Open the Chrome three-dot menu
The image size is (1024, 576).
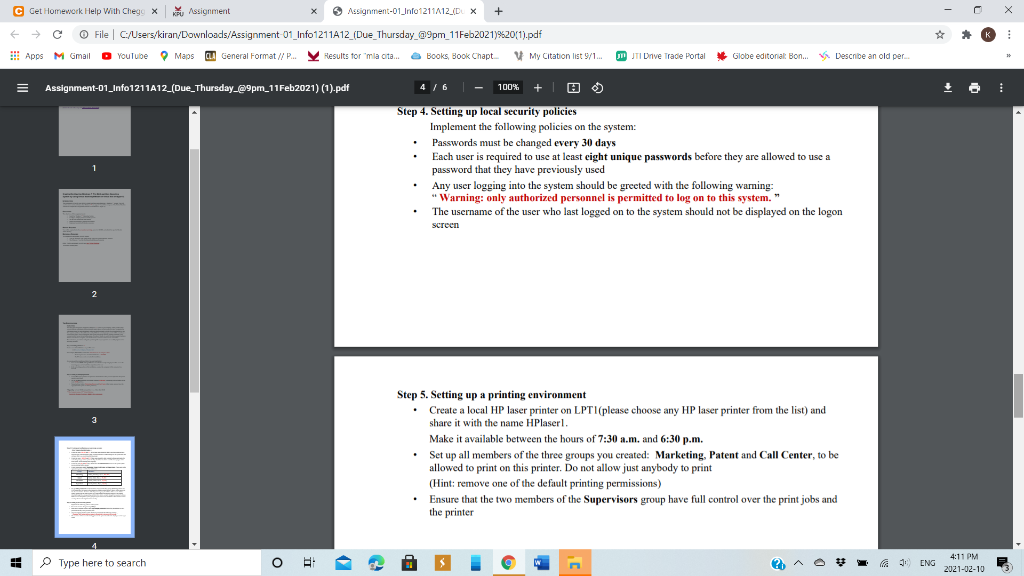click(1009, 35)
